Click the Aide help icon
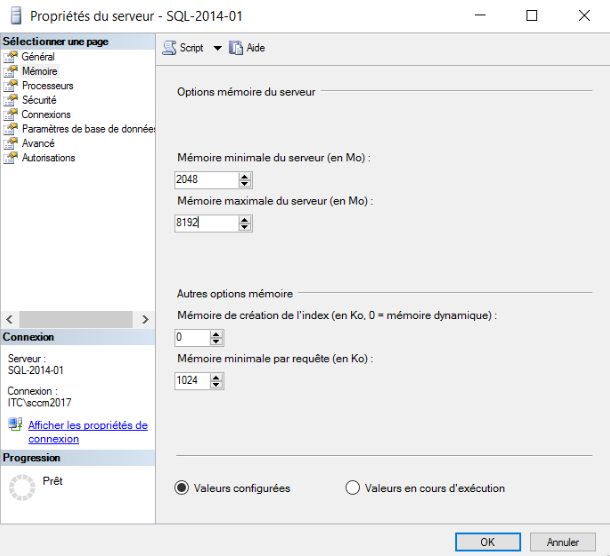 pos(236,48)
